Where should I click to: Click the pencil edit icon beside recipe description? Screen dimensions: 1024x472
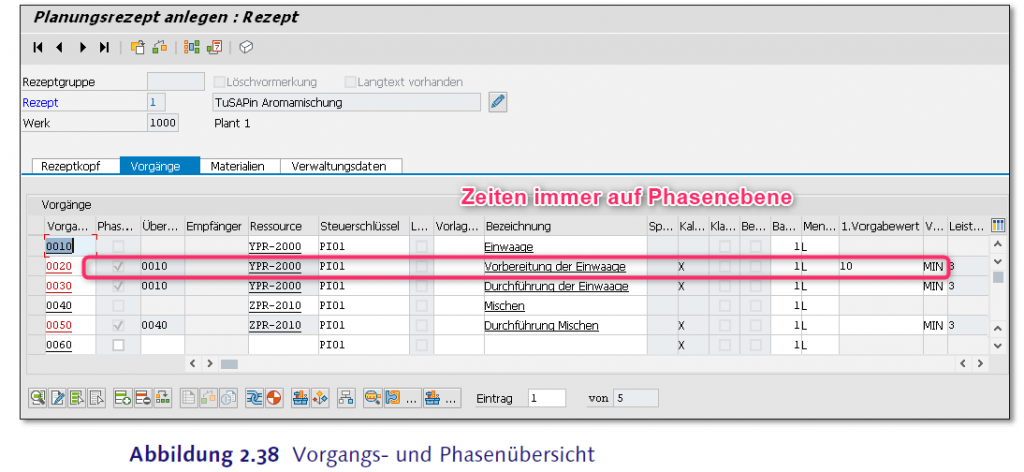pos(498,102)
